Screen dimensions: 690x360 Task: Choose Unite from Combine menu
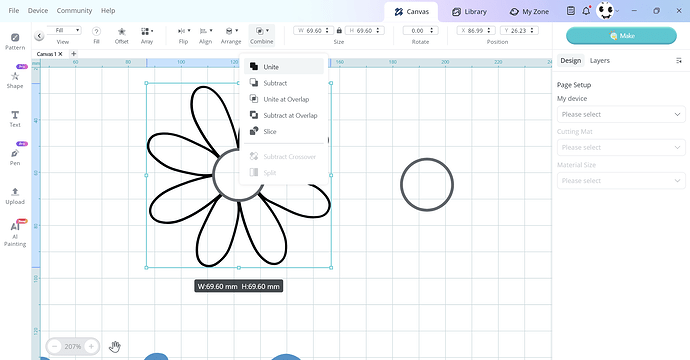click(x=284, y=67)
